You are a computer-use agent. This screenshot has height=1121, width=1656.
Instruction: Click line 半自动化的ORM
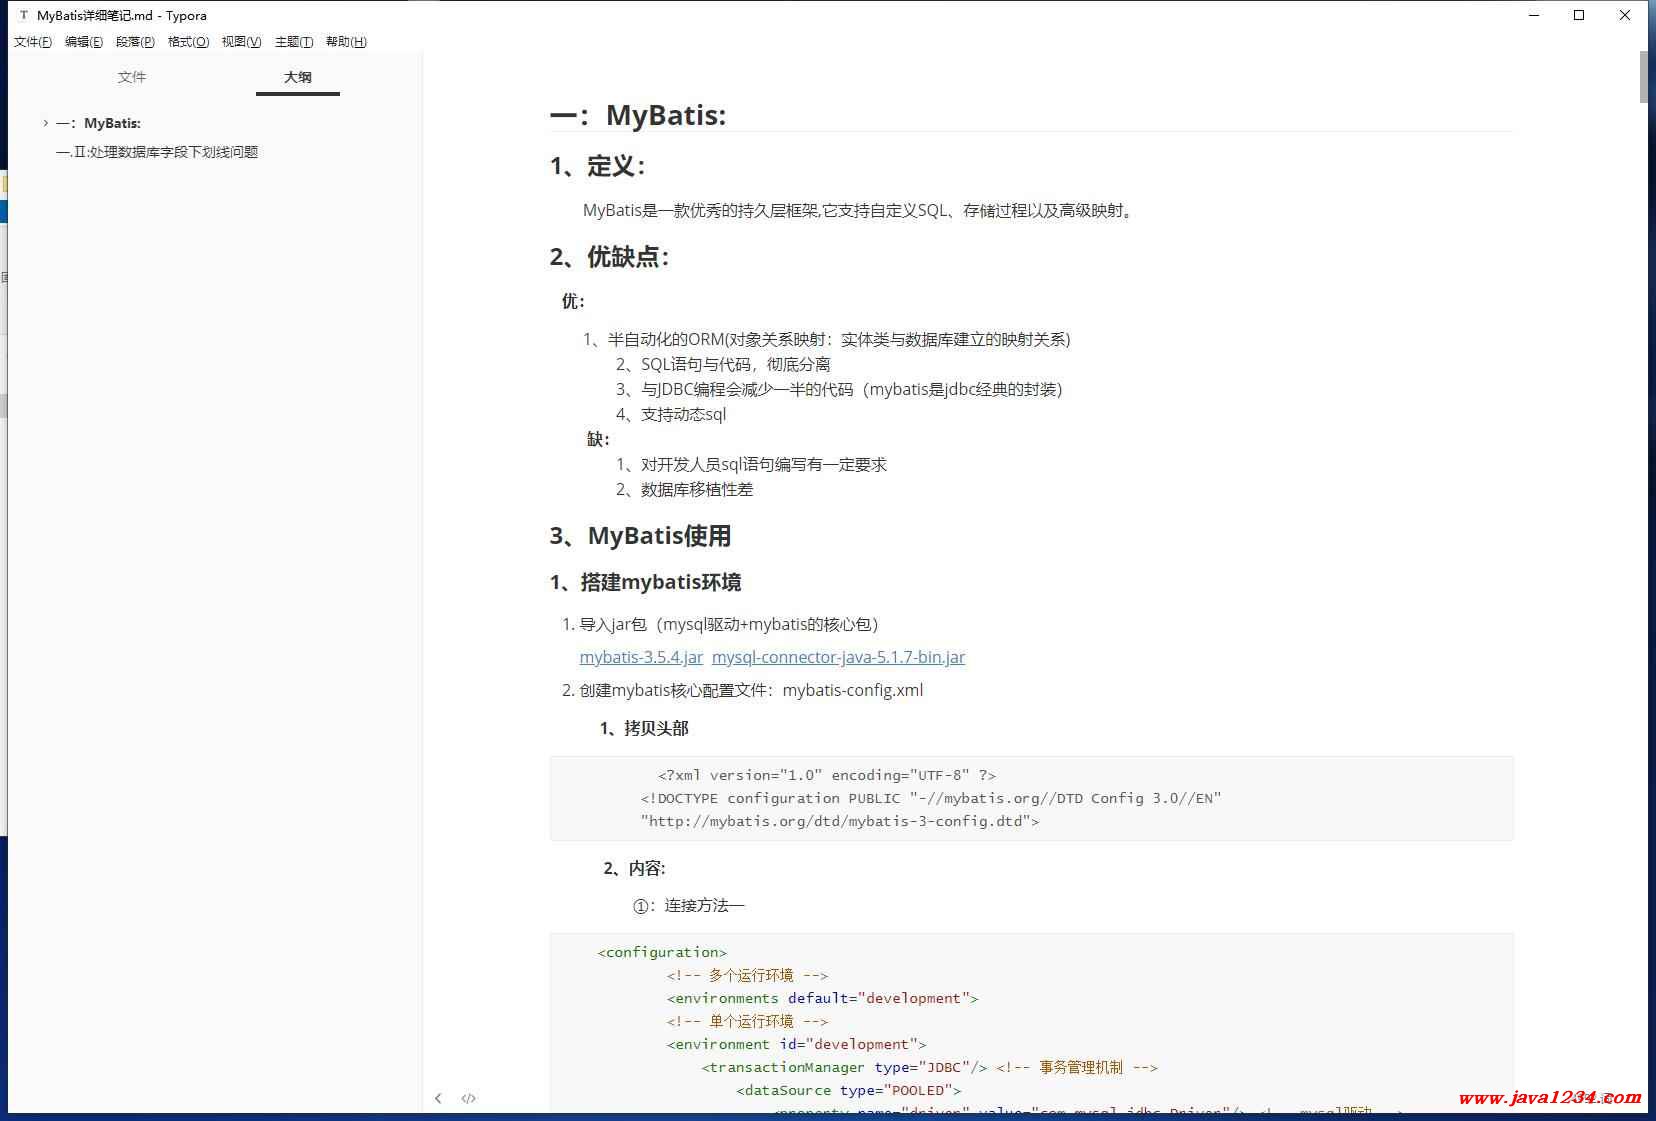826,339
